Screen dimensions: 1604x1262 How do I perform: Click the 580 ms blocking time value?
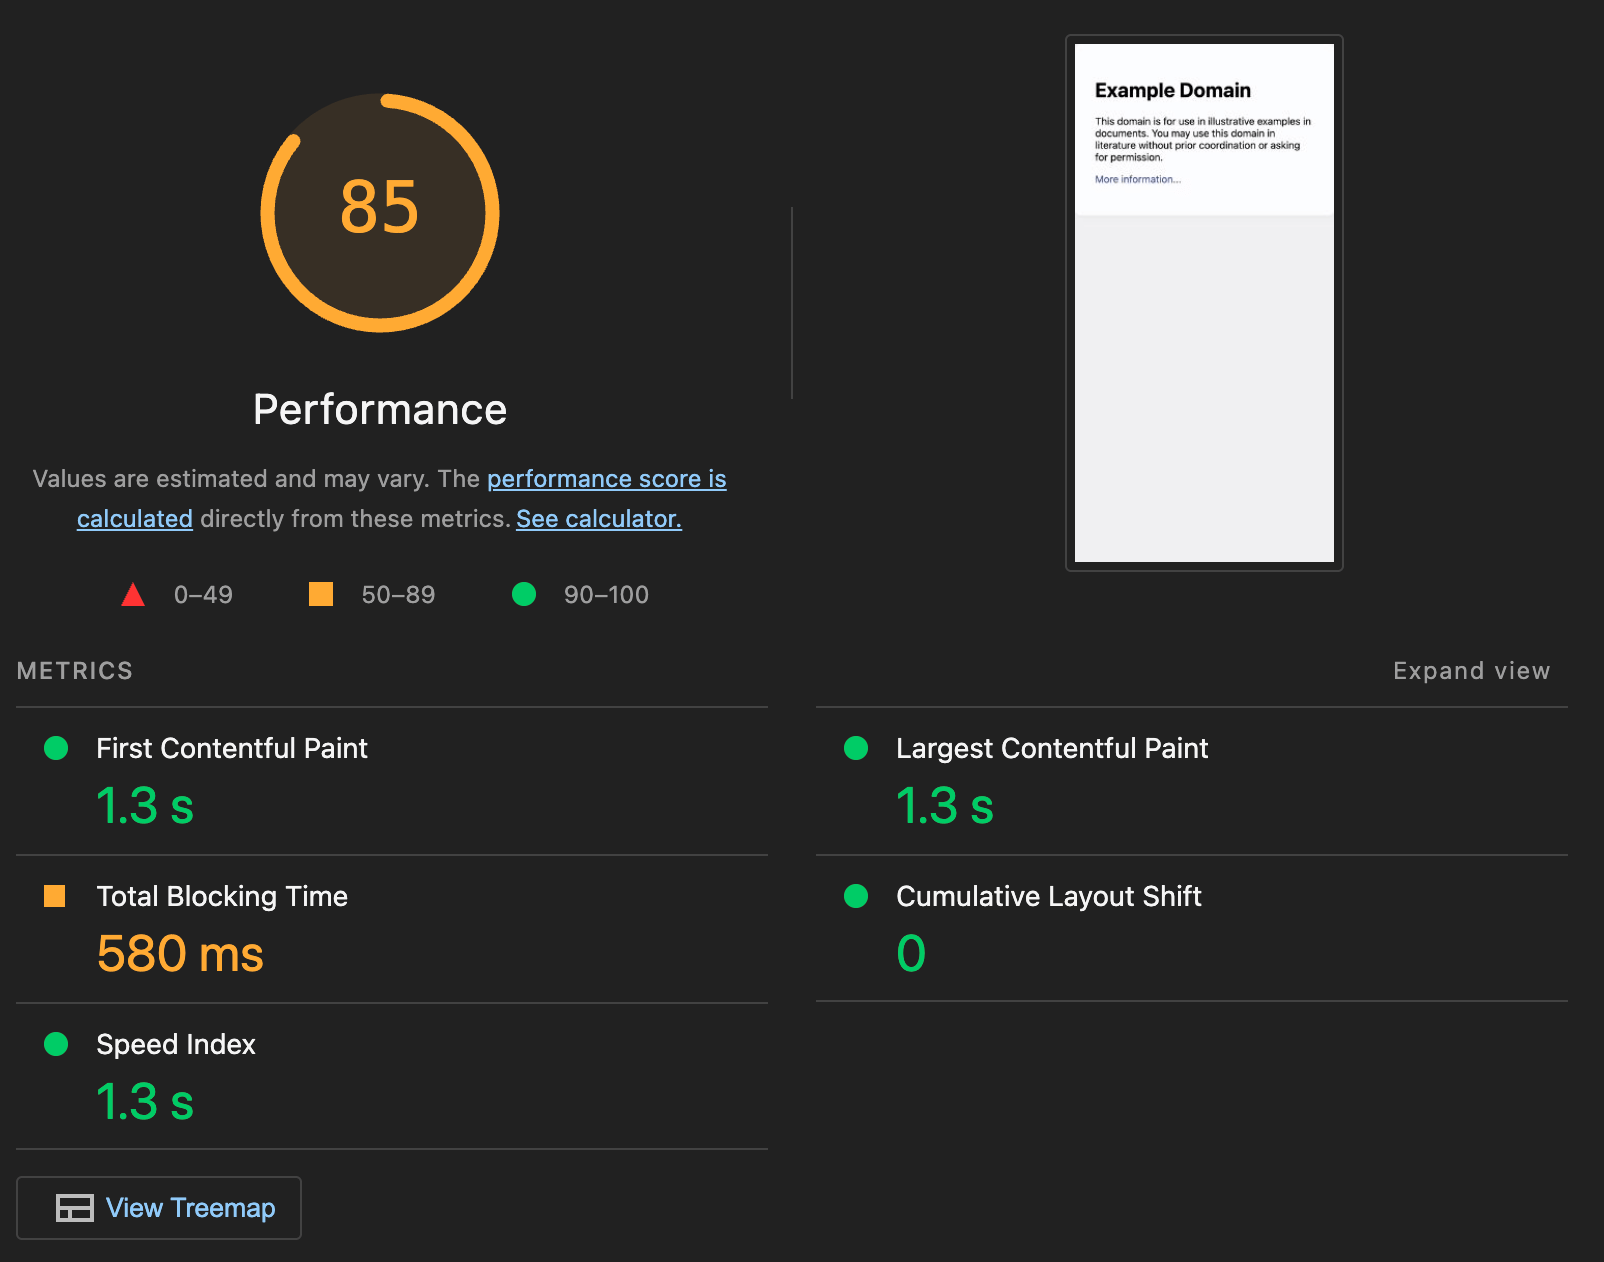[x=180, y=953]
